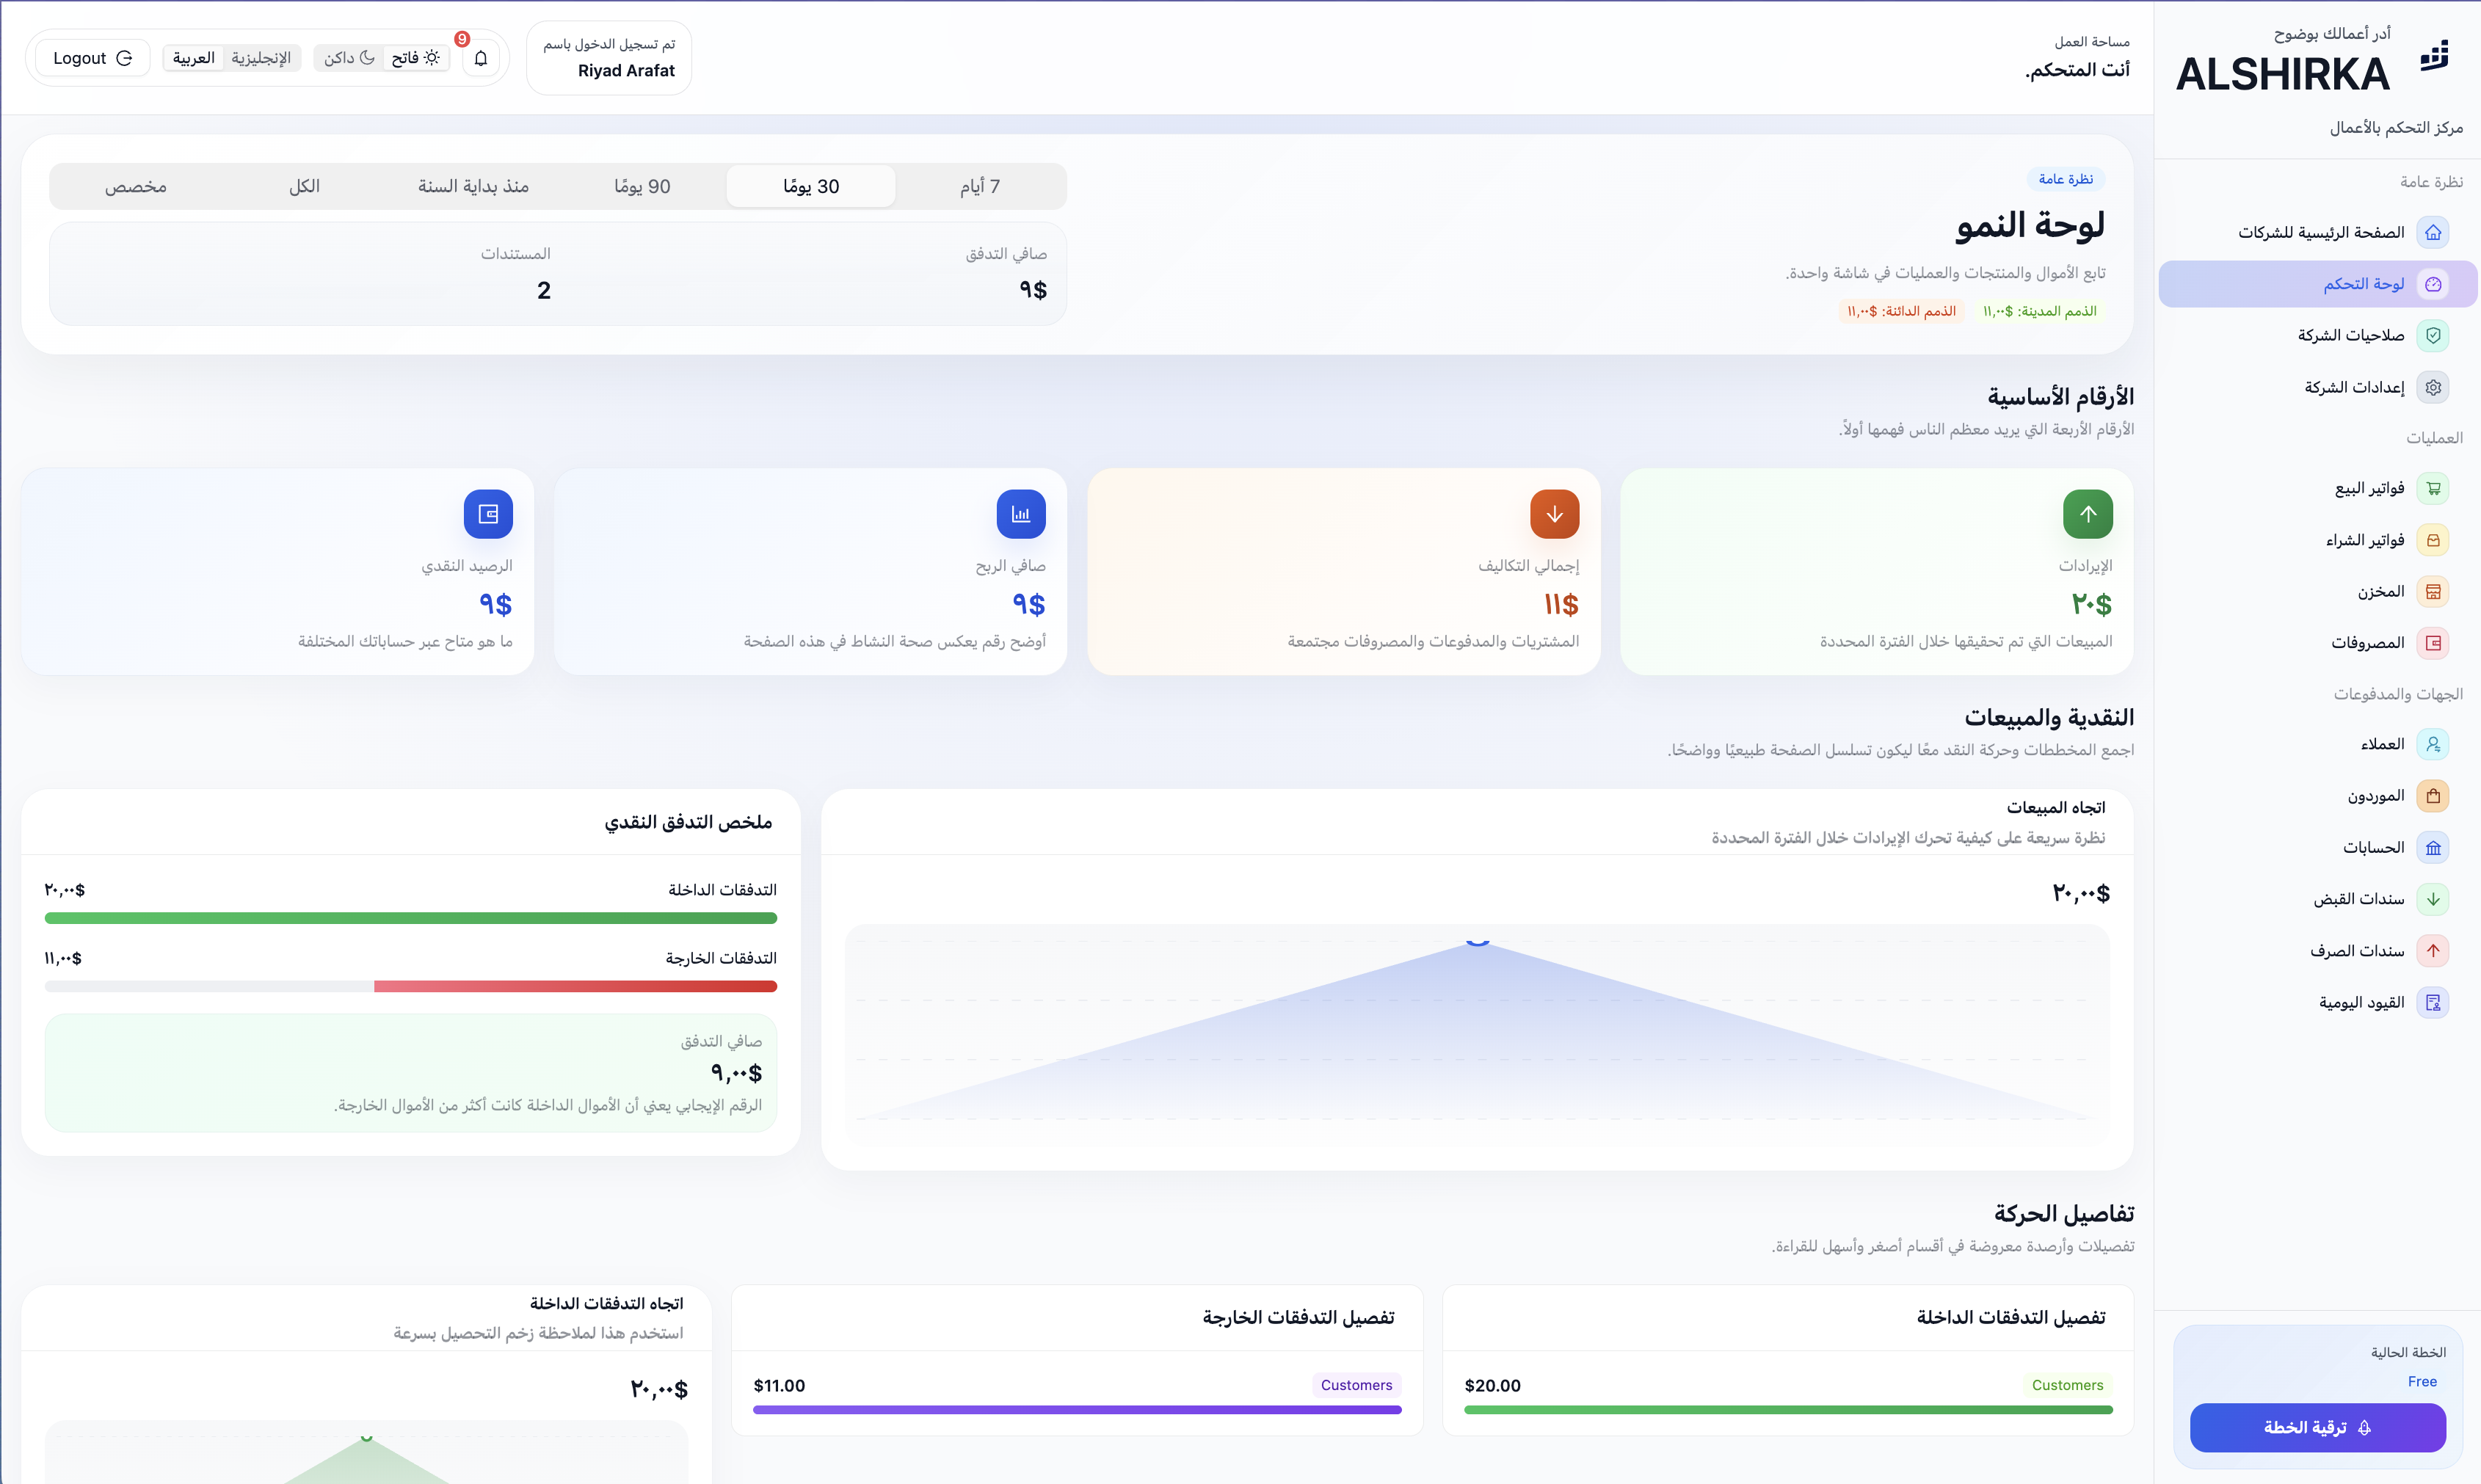This screenshot has height=1484, width=2481.
Task: Click the نظرة عامة blue badge
Action: (x=2066, y=179)
